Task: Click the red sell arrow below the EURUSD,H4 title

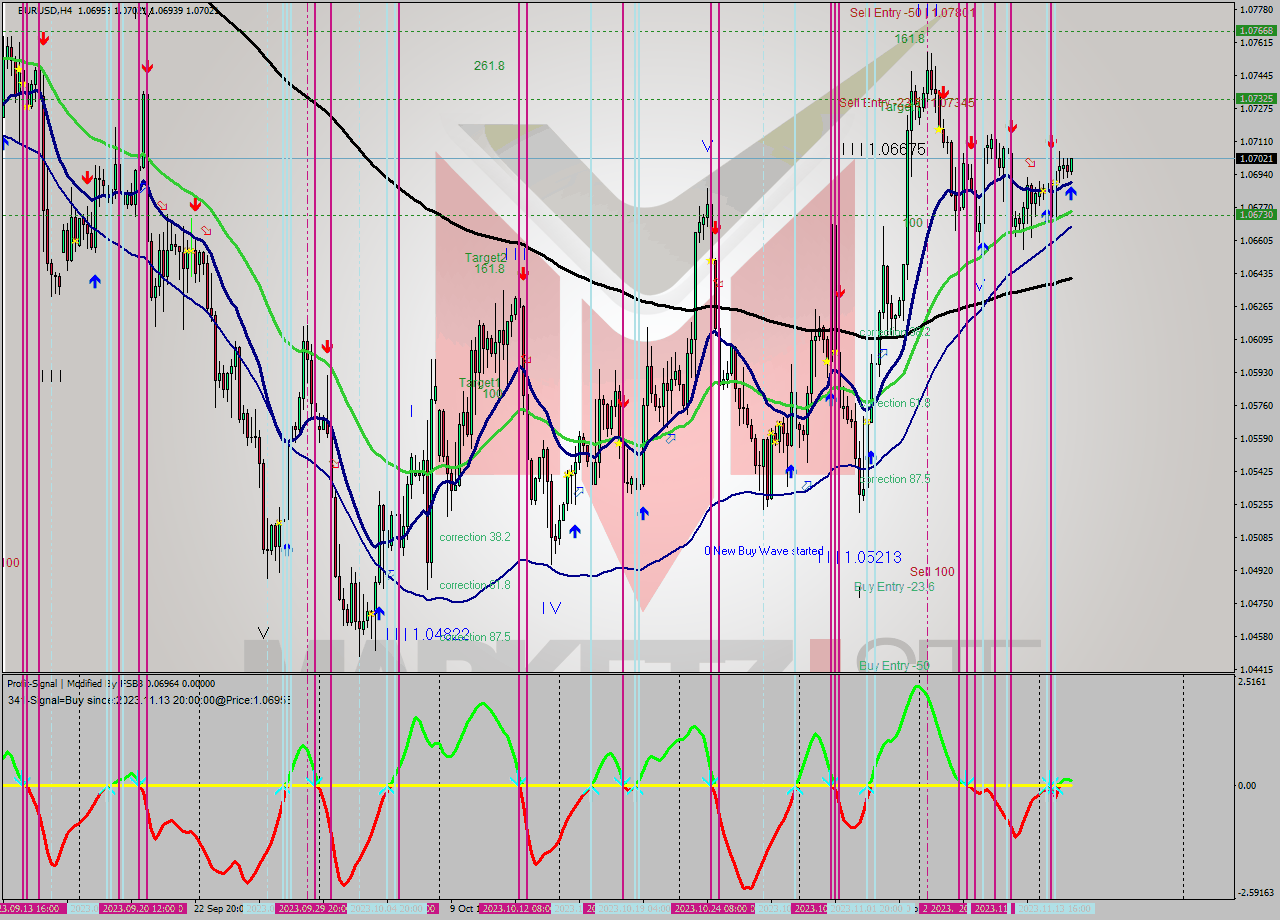Action: (x=45, y=38)
